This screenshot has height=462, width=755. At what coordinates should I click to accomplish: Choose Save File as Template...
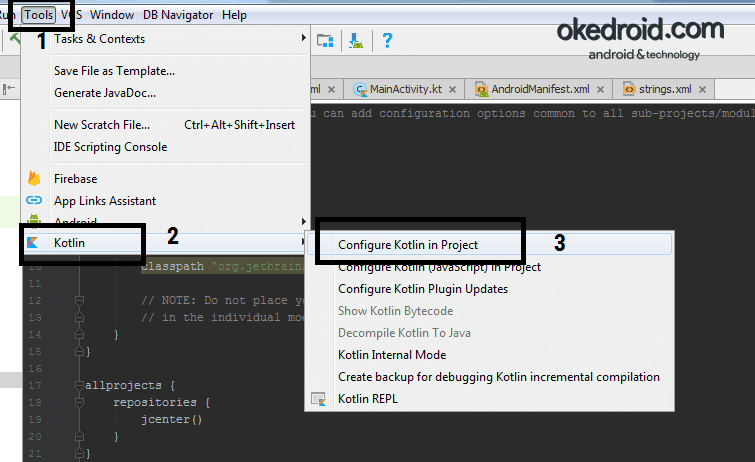click(x=166, y=71)
